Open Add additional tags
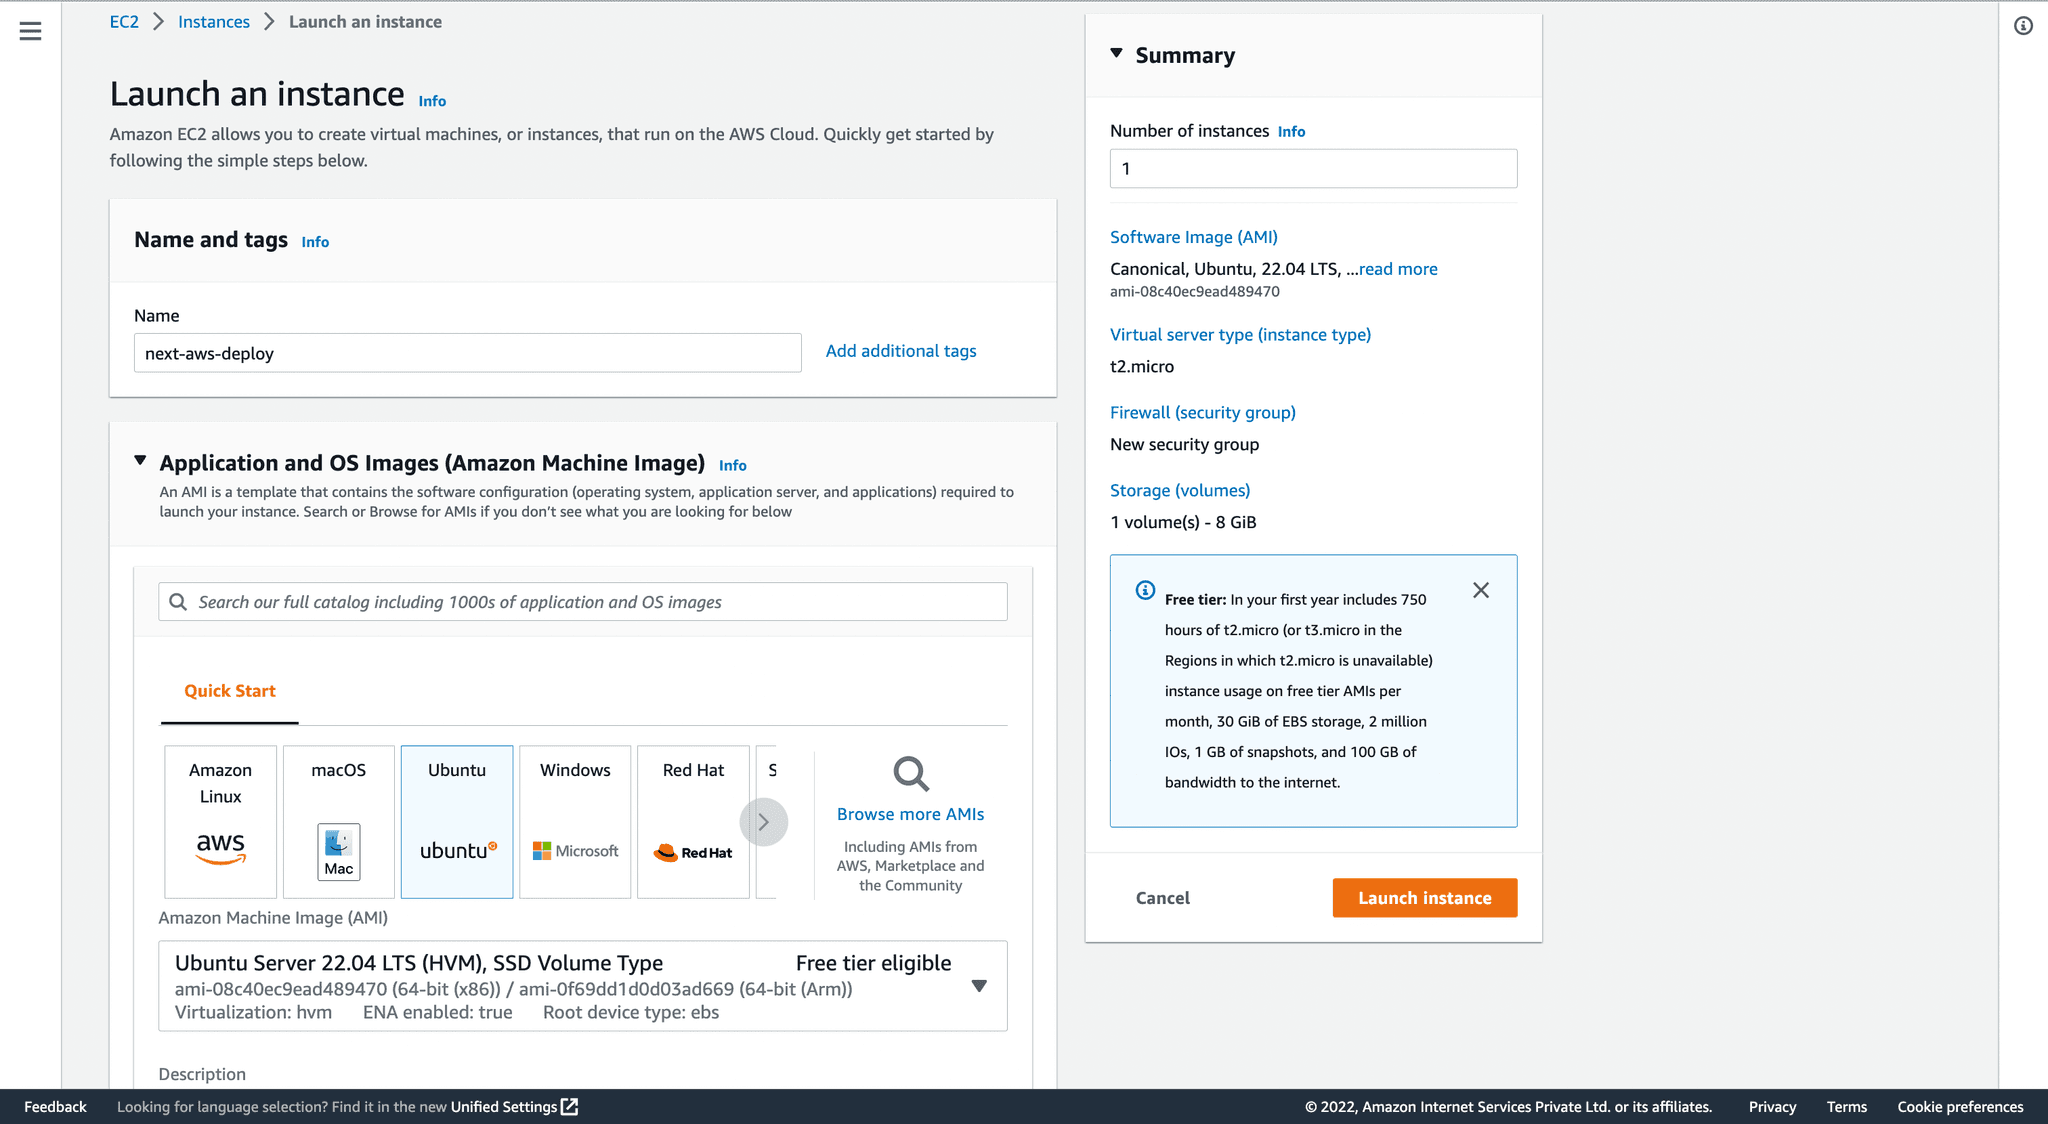 point(899,351)
